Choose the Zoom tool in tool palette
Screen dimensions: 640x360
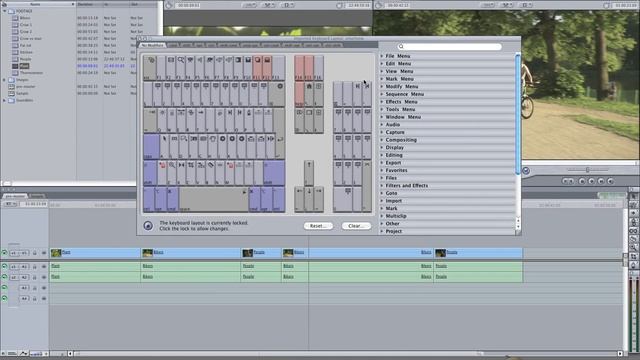[633, 248]
